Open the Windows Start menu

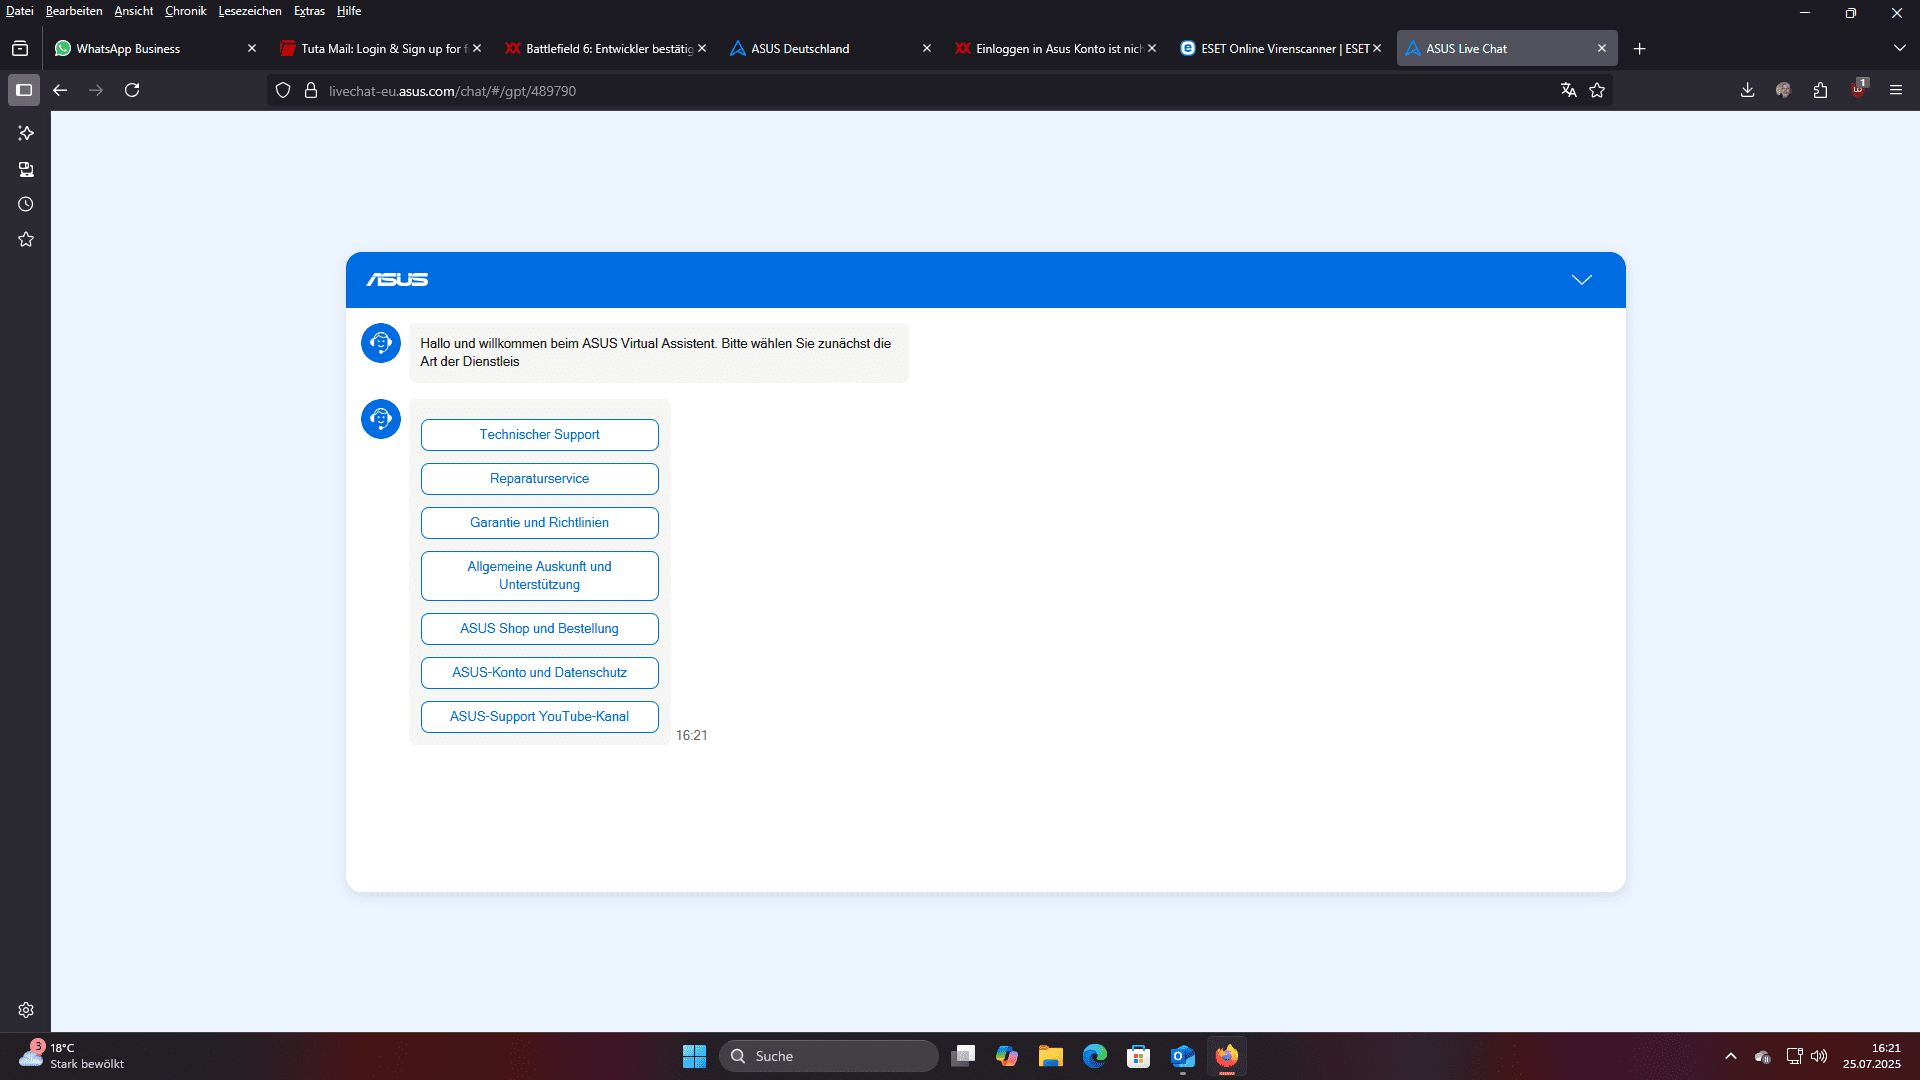tap(694, 1056)
